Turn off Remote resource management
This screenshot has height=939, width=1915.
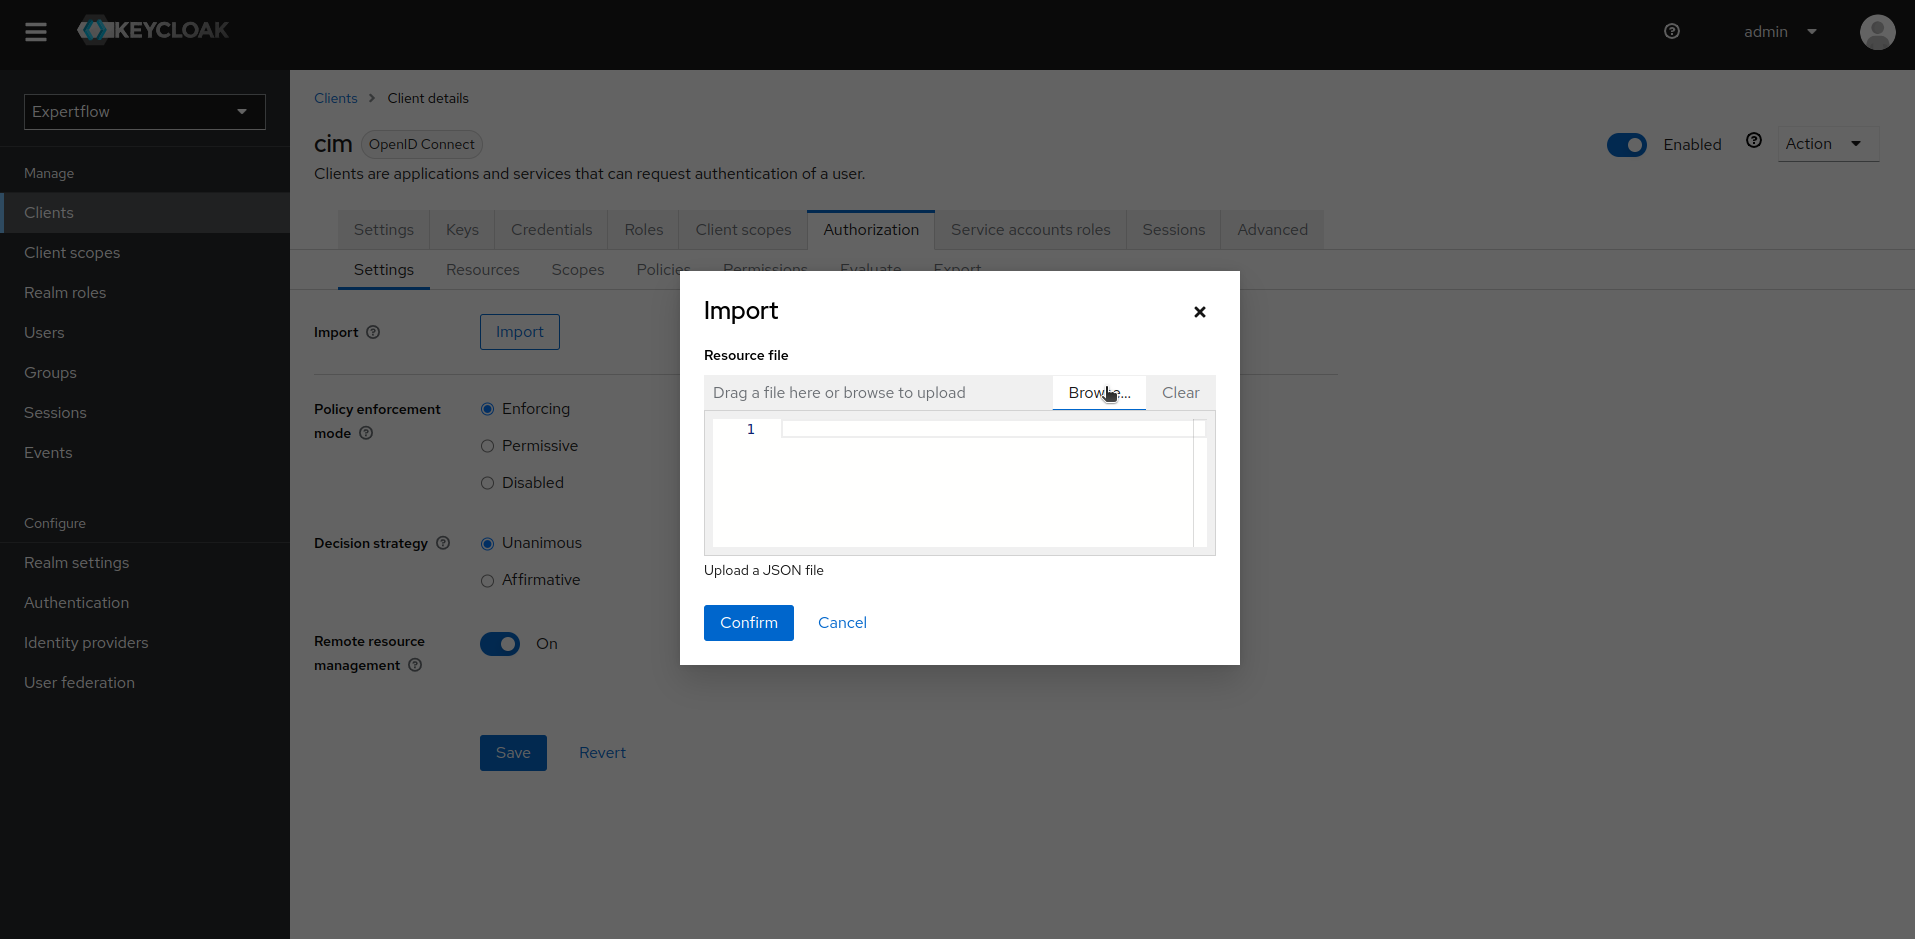[x=500, y=644]
